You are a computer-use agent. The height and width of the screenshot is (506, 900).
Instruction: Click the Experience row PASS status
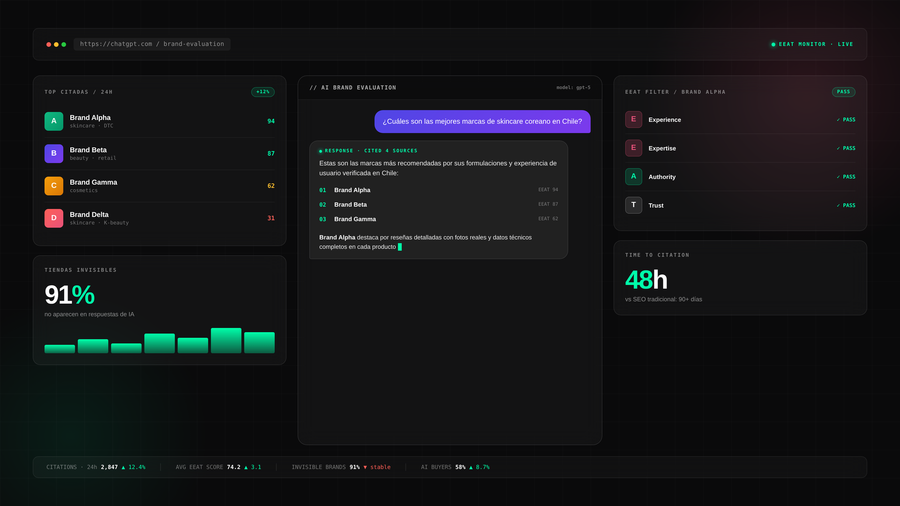point(845,120)
